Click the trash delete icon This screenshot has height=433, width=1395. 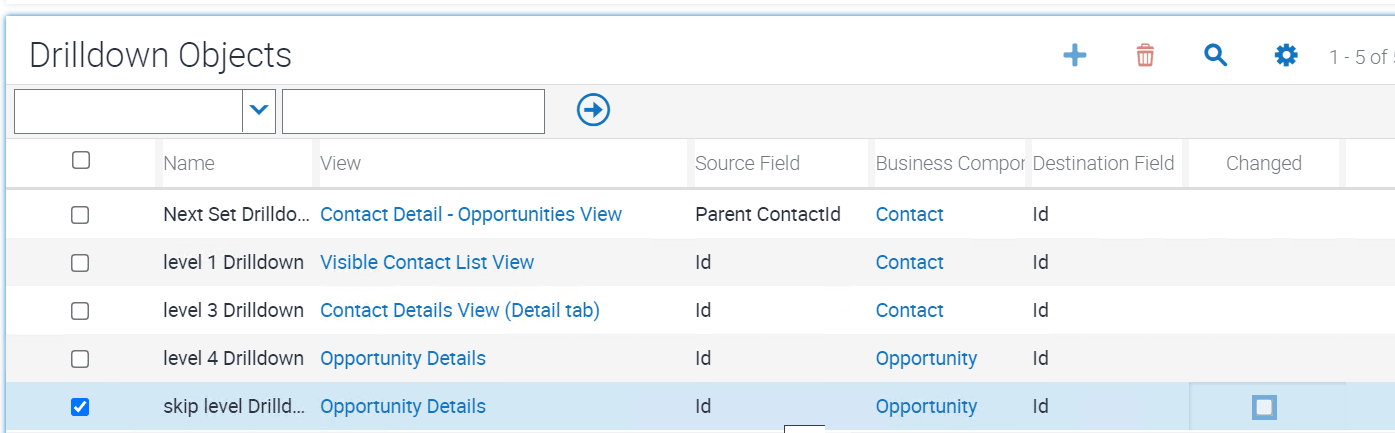point(1145,56)
